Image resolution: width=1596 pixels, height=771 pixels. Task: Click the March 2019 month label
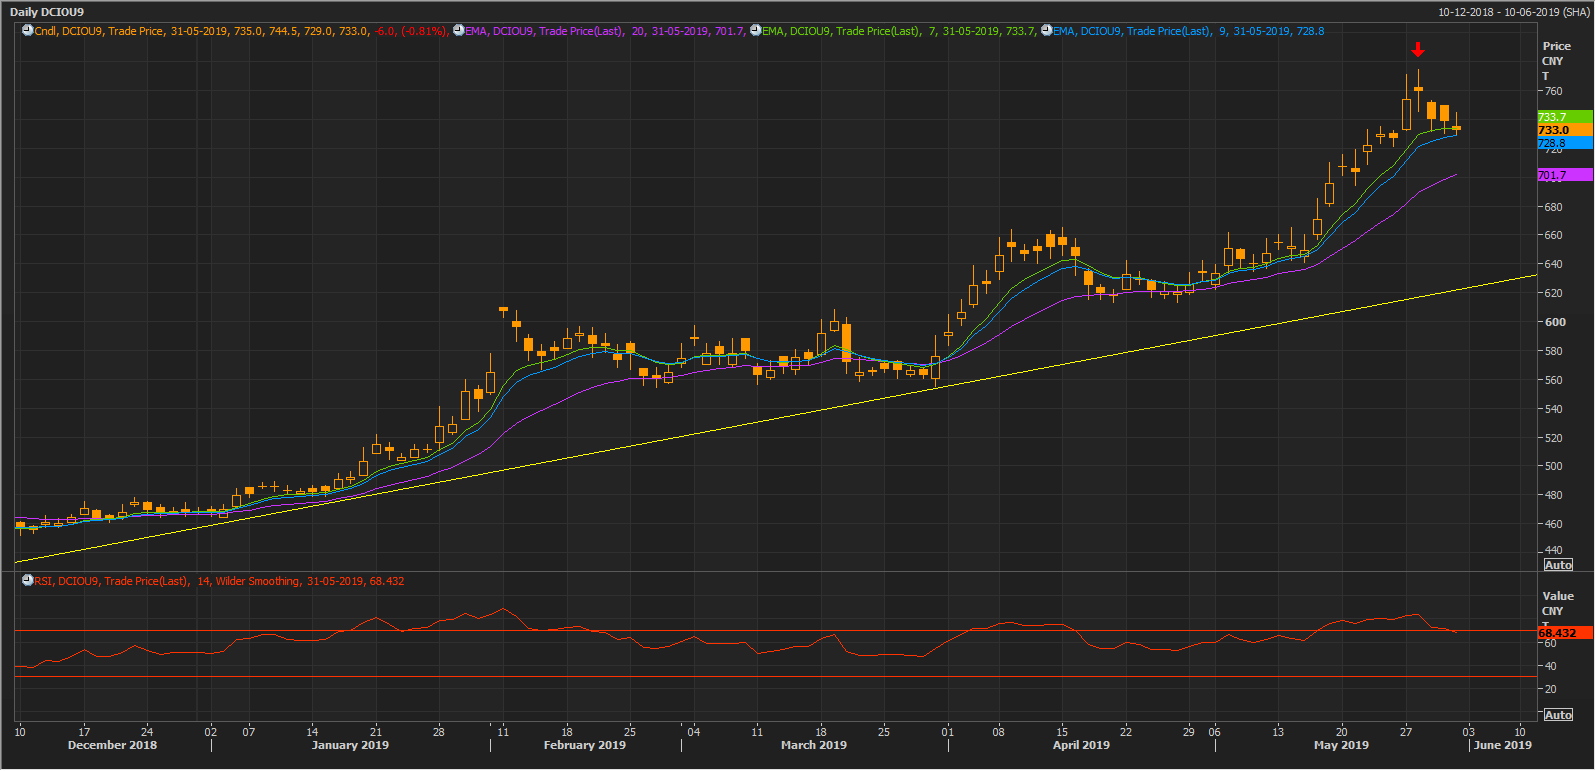tap(814, 745)
